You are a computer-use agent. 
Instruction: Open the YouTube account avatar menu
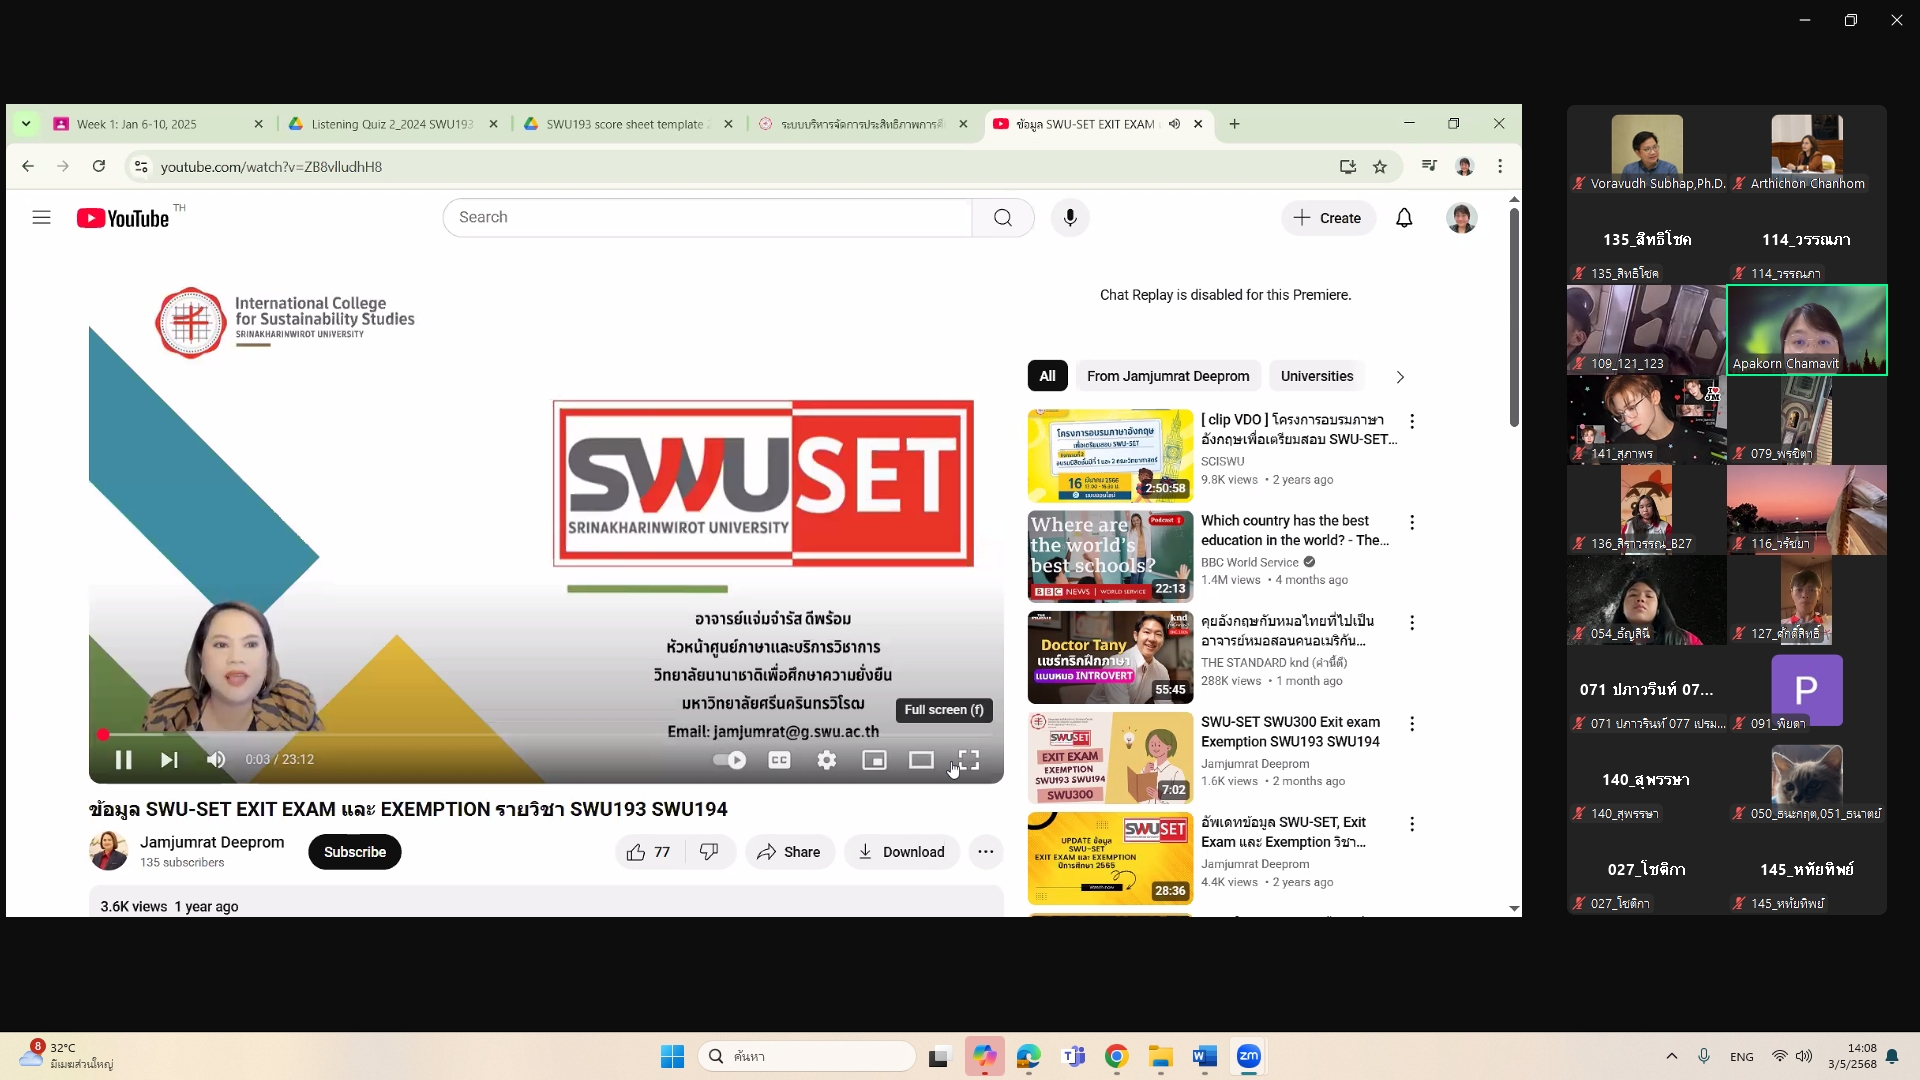click(x=1462, y=218)
